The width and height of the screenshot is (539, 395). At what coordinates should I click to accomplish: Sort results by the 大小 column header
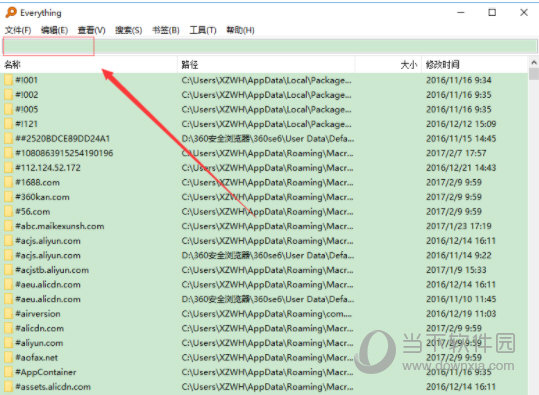click(x=388, y=64)
